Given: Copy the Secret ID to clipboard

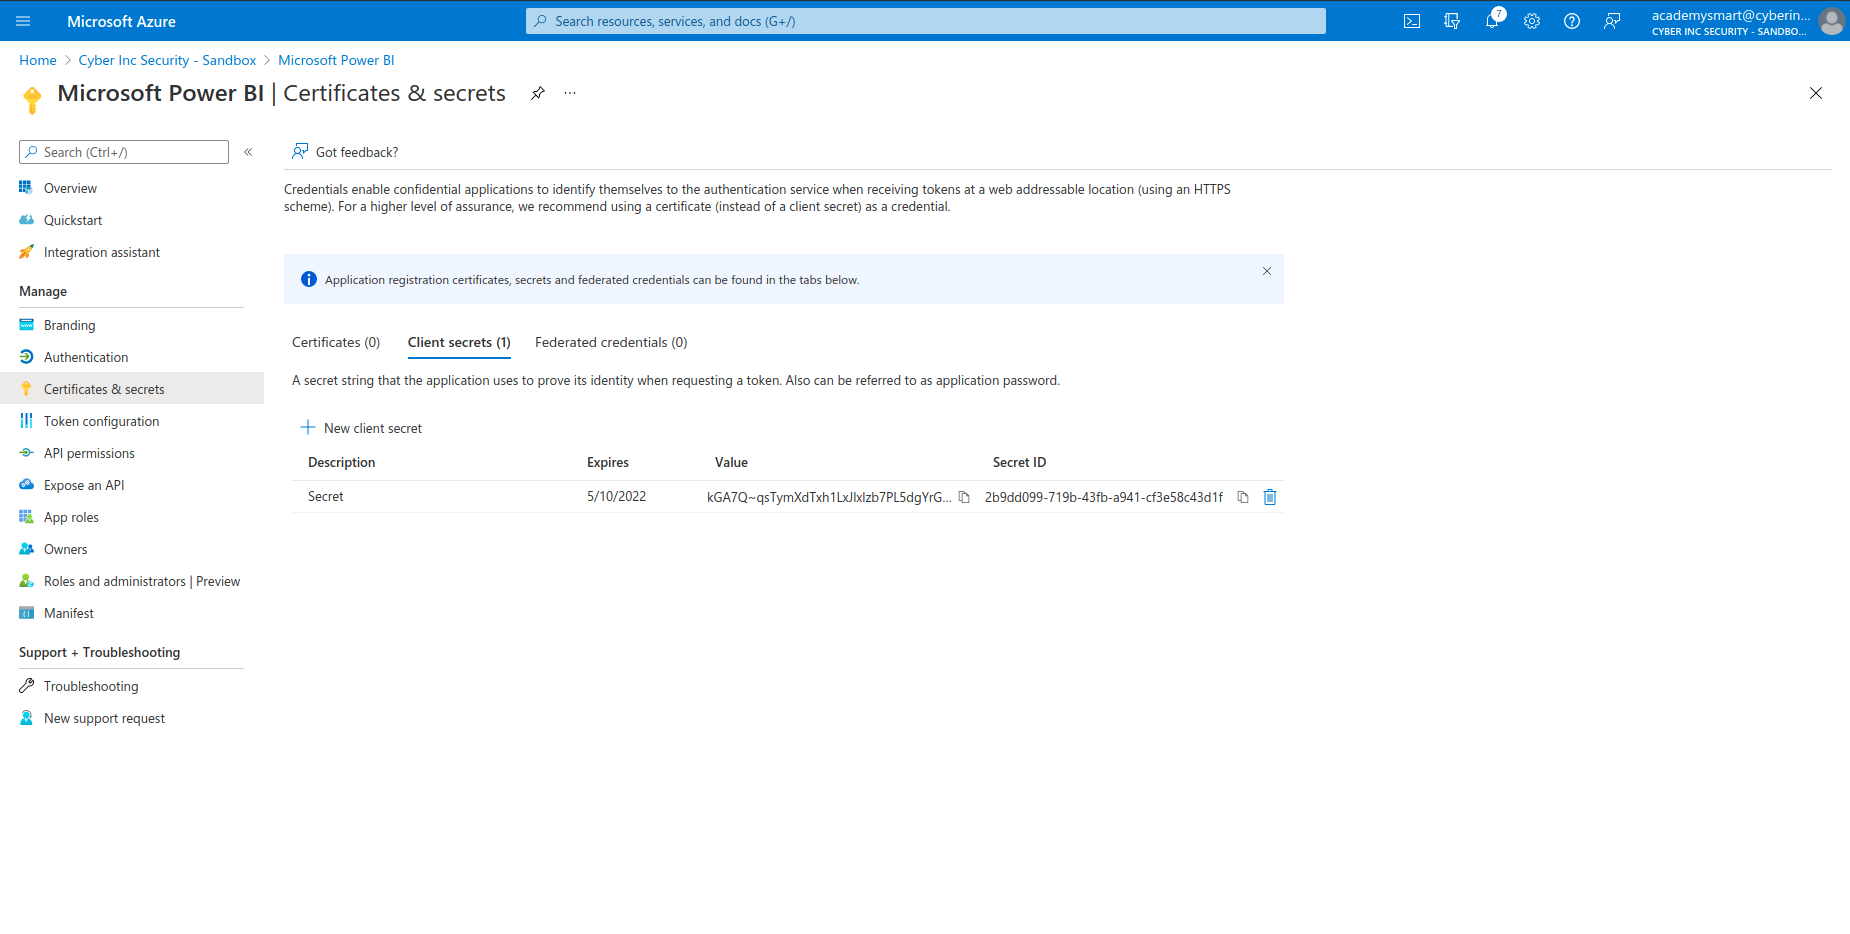Looking at the screenshot, I should tap(1243, 497).
